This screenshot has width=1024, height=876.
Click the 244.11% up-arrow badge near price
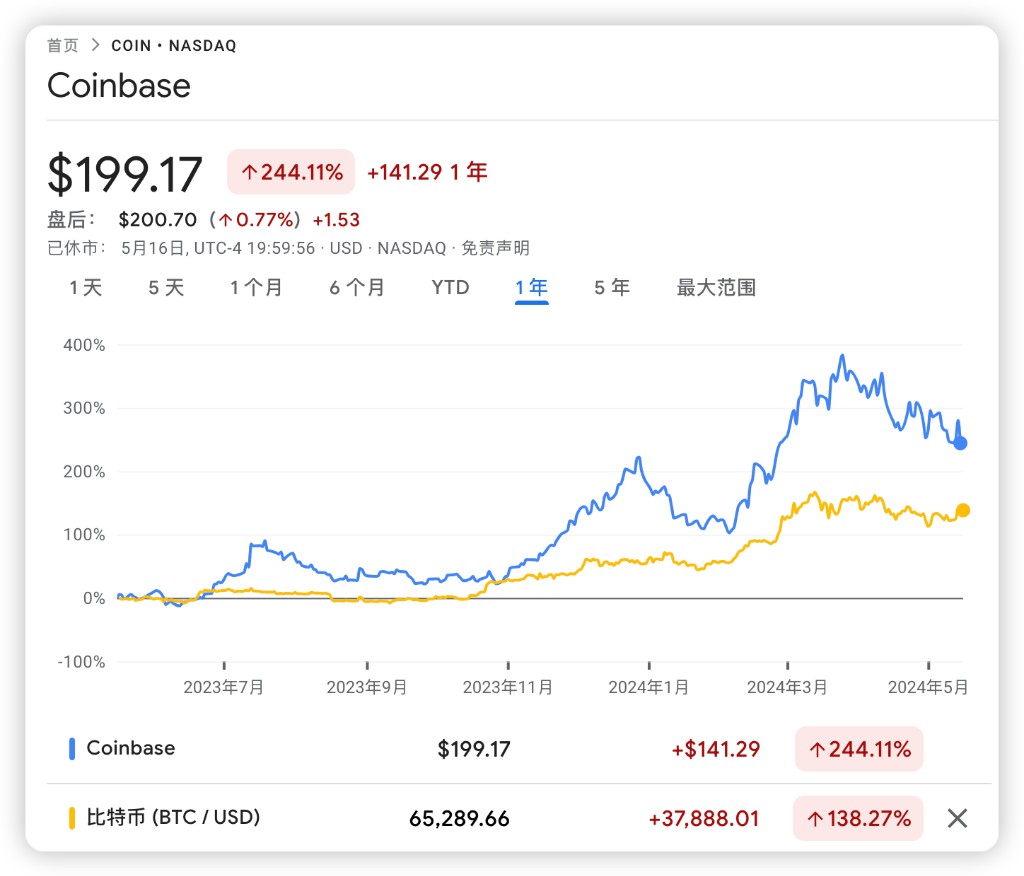(291, 172)
